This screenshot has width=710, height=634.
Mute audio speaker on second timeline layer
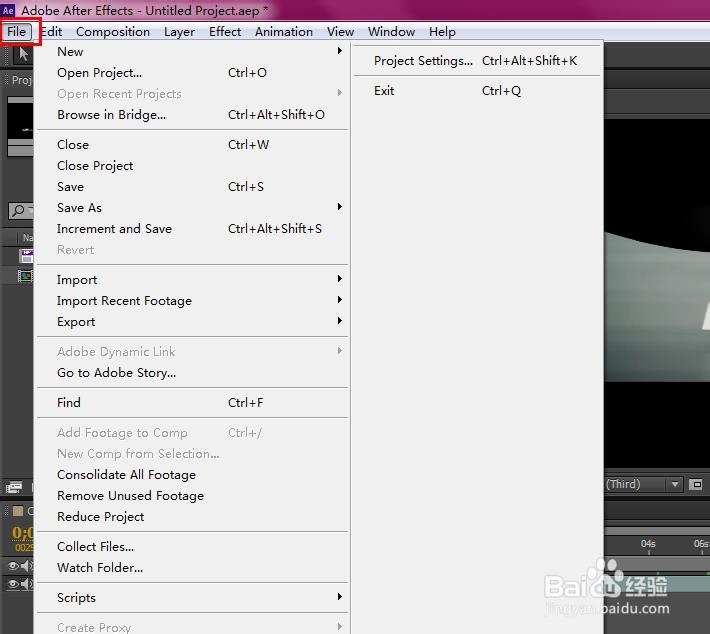click(26, 584)
